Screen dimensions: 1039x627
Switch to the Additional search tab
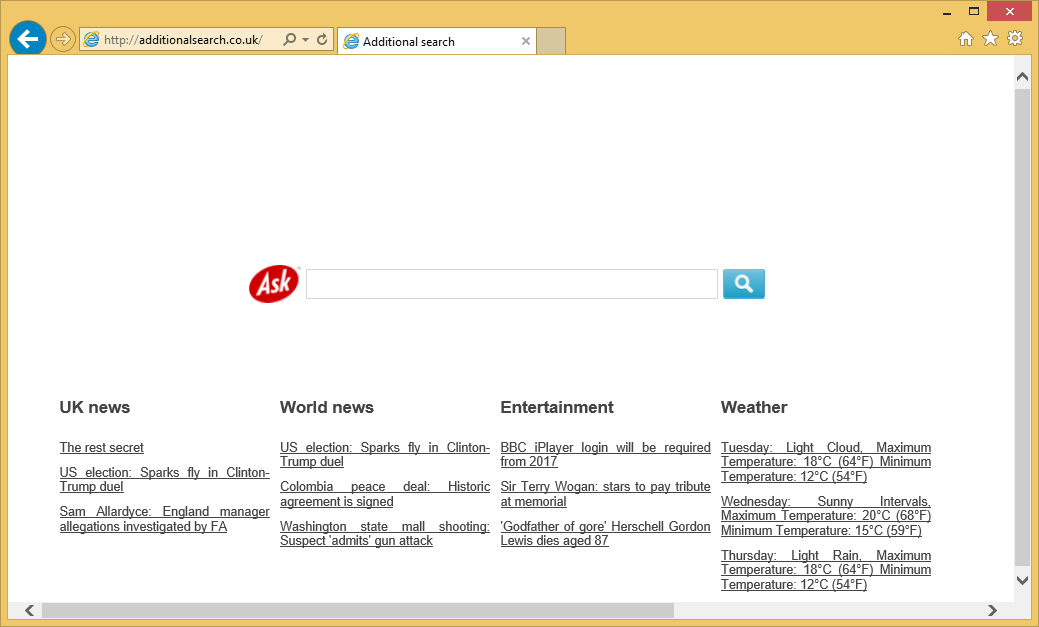point(430,42)
